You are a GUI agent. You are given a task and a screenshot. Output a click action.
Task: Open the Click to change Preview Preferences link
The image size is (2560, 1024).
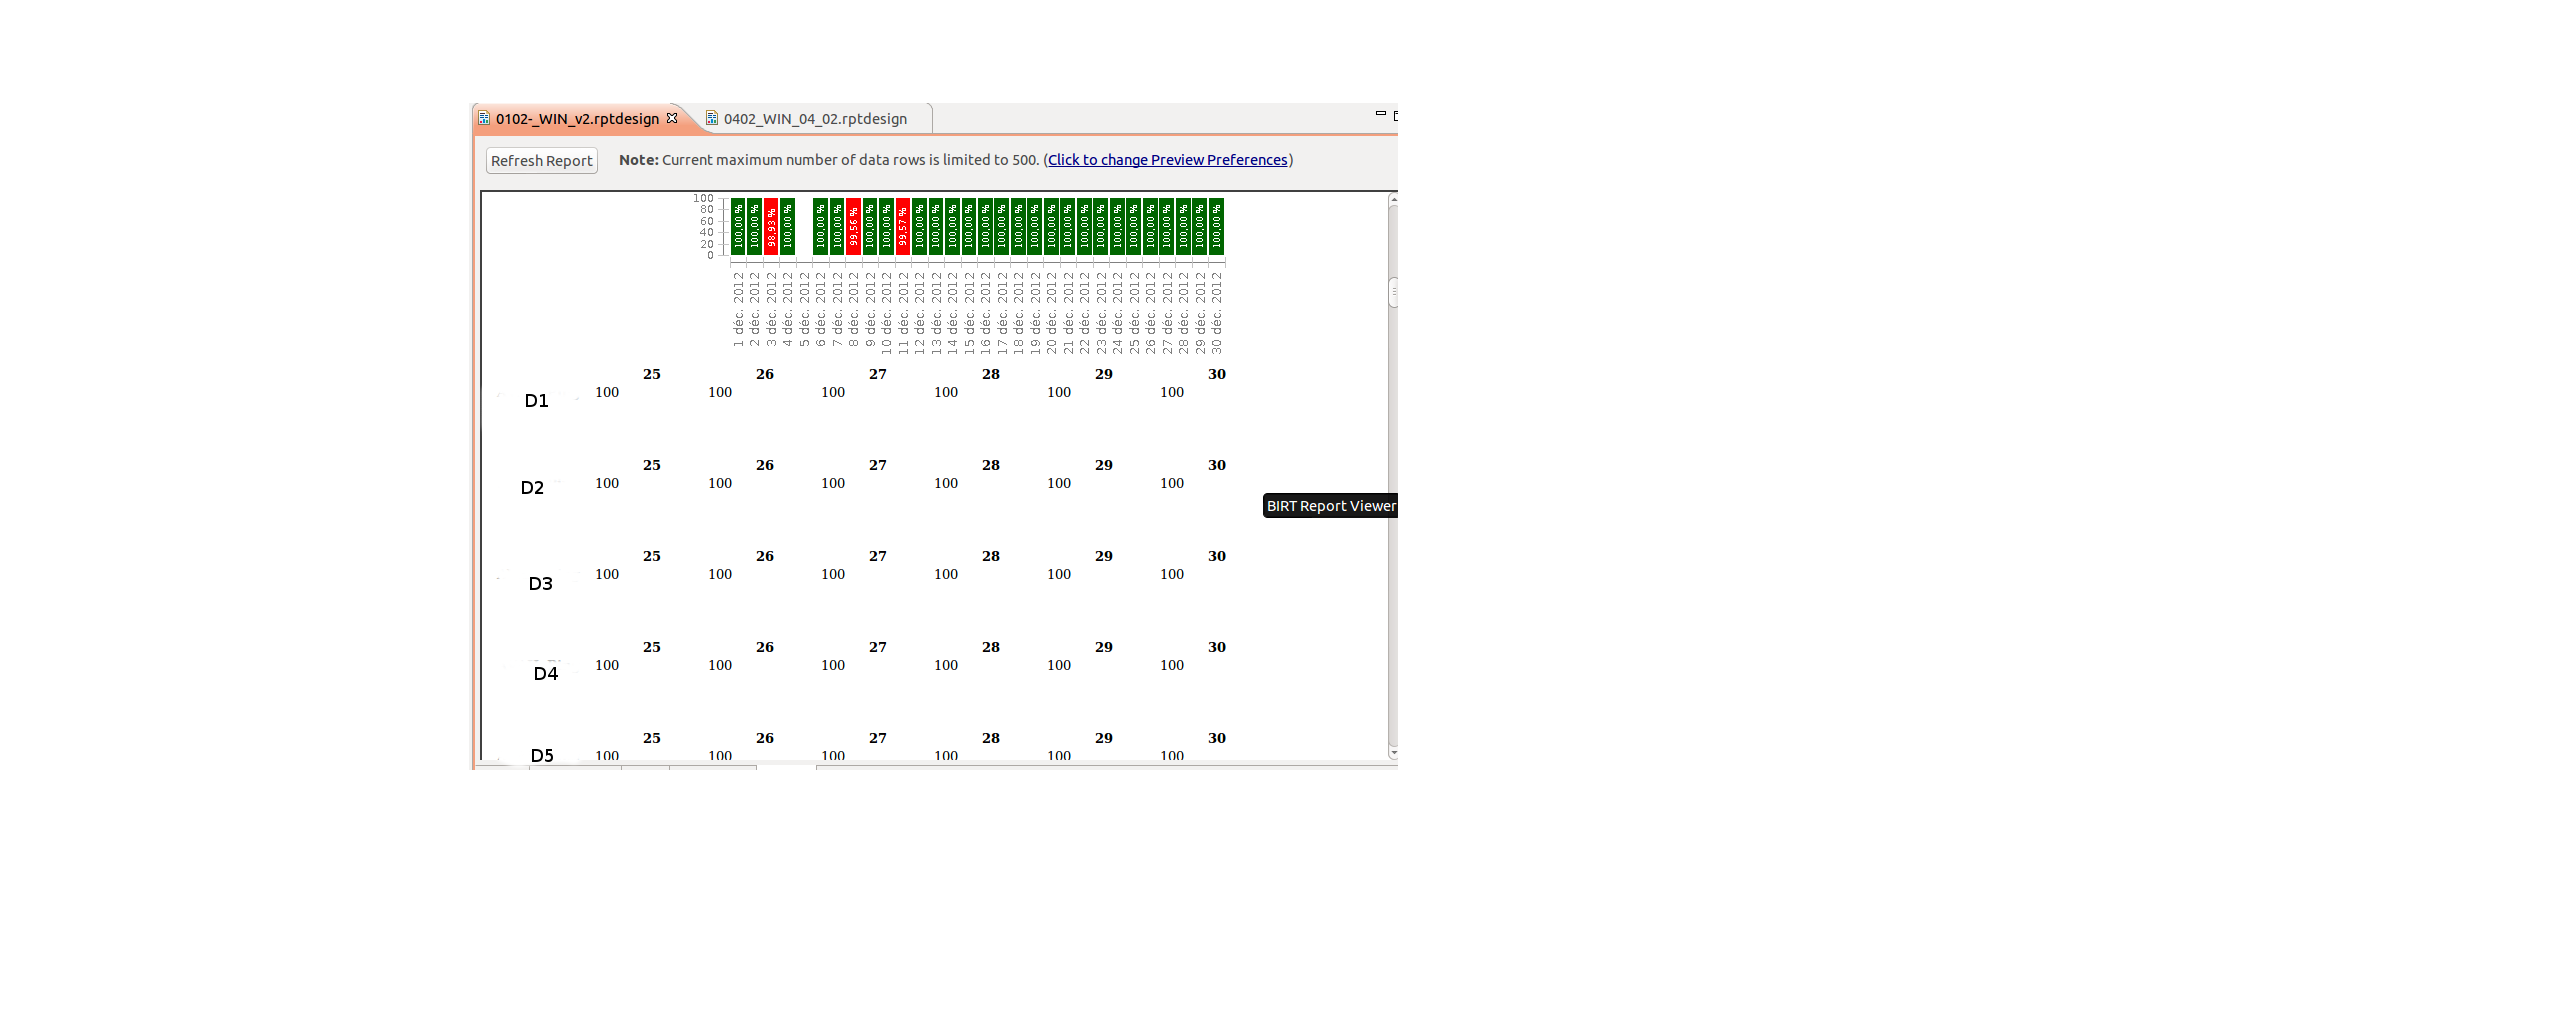(x=1167, y=160)
